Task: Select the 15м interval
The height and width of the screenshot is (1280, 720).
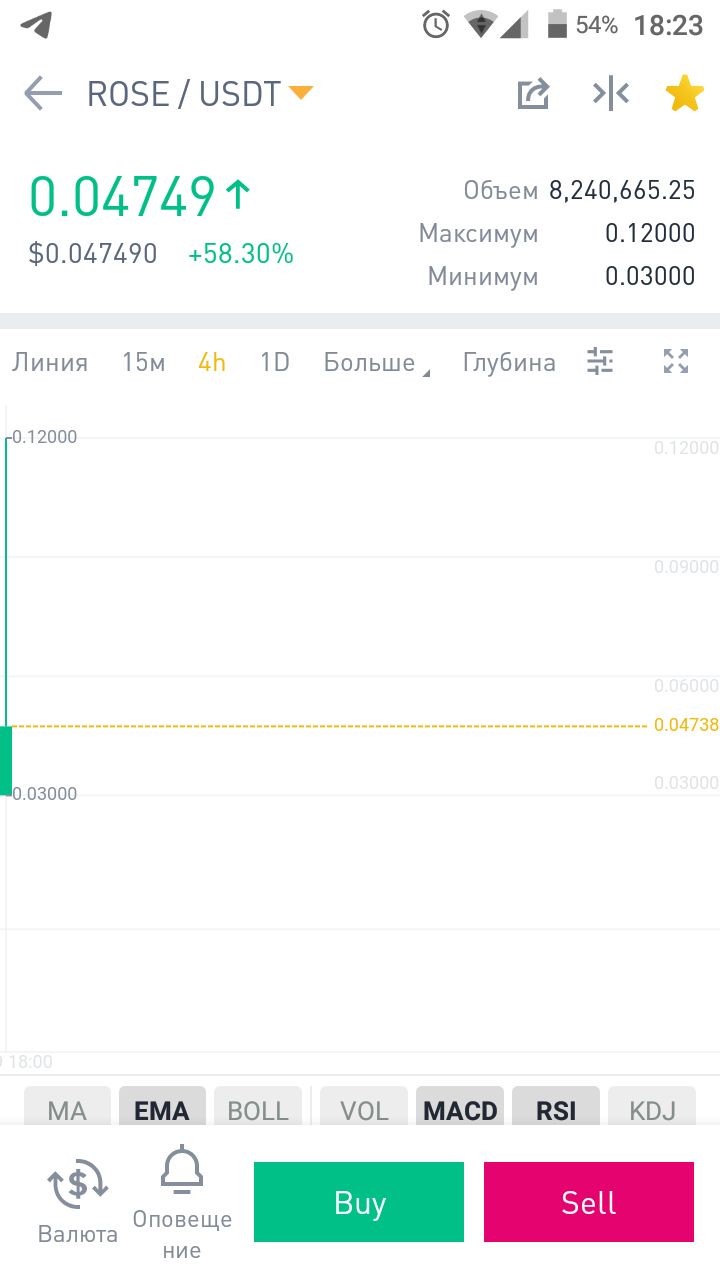Action: [x=143, y=362]
